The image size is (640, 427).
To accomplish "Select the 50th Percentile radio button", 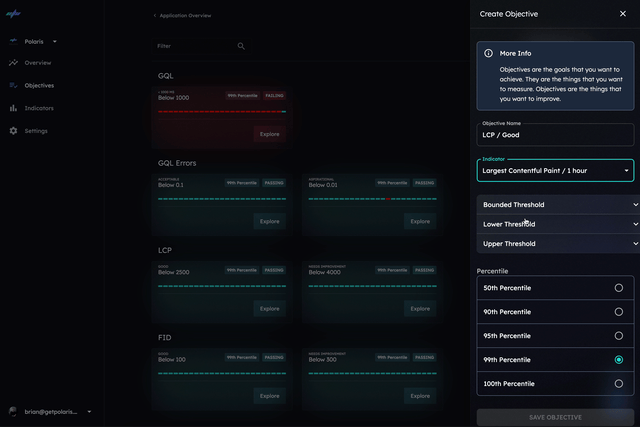I will (619, 288).
